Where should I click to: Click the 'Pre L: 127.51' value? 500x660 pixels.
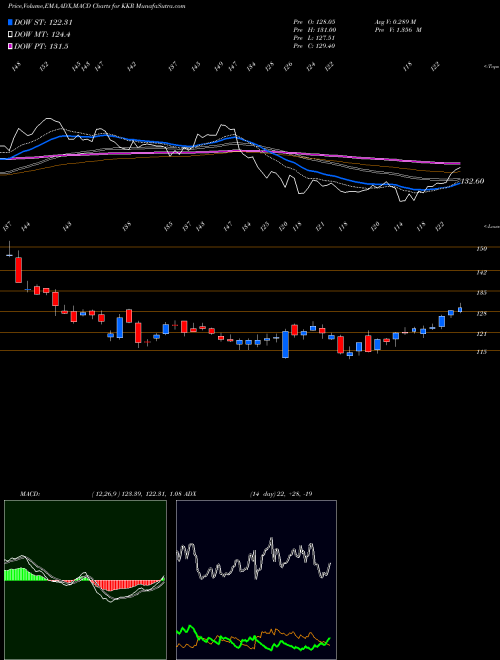pos(314,38)
